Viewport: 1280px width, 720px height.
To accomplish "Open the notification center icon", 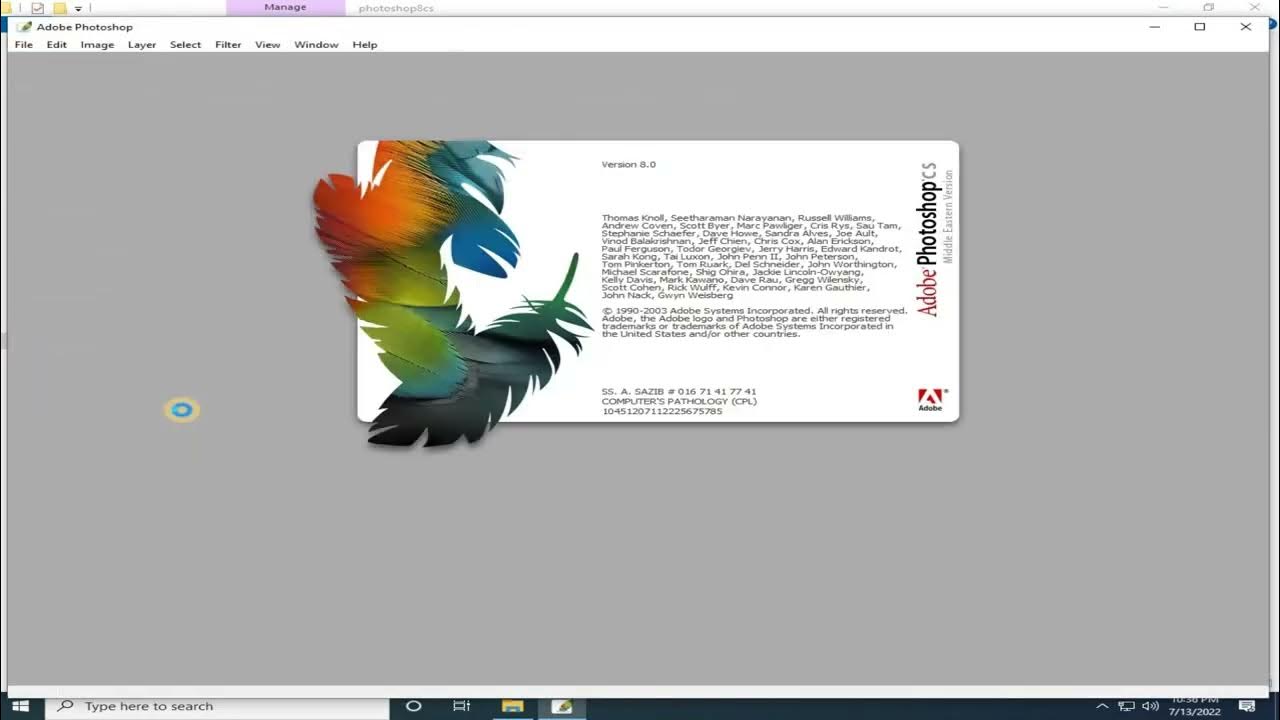I will (x=1247, y=706).
